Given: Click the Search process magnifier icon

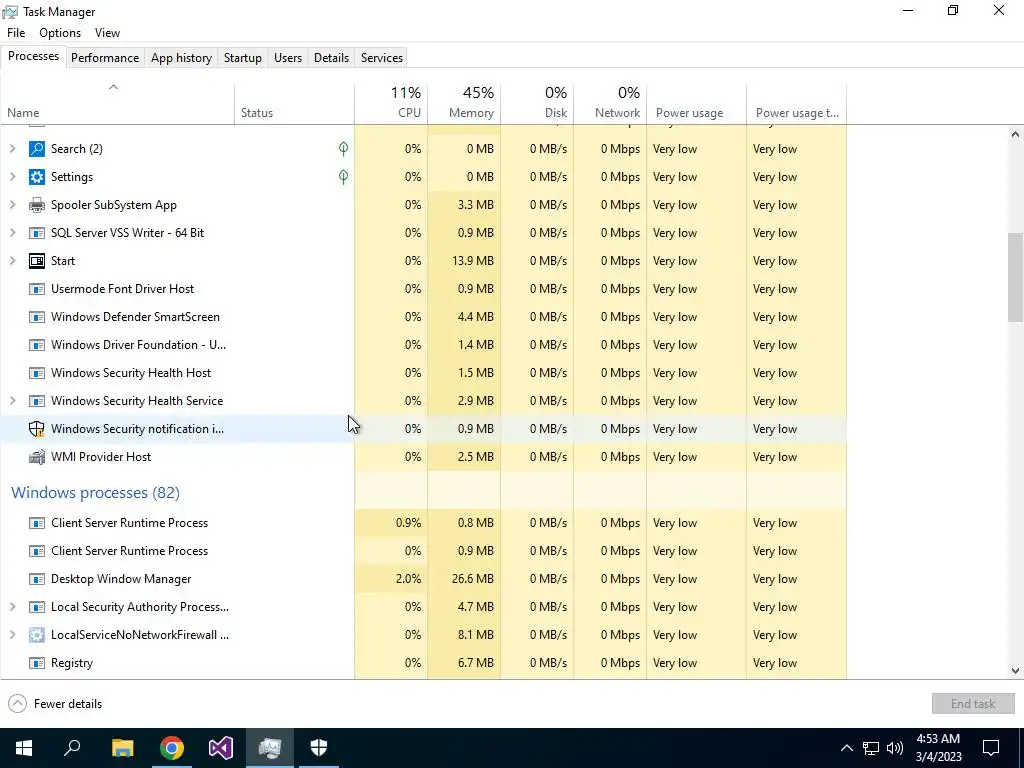Looking at the screenshot, I should click(37, 149).
